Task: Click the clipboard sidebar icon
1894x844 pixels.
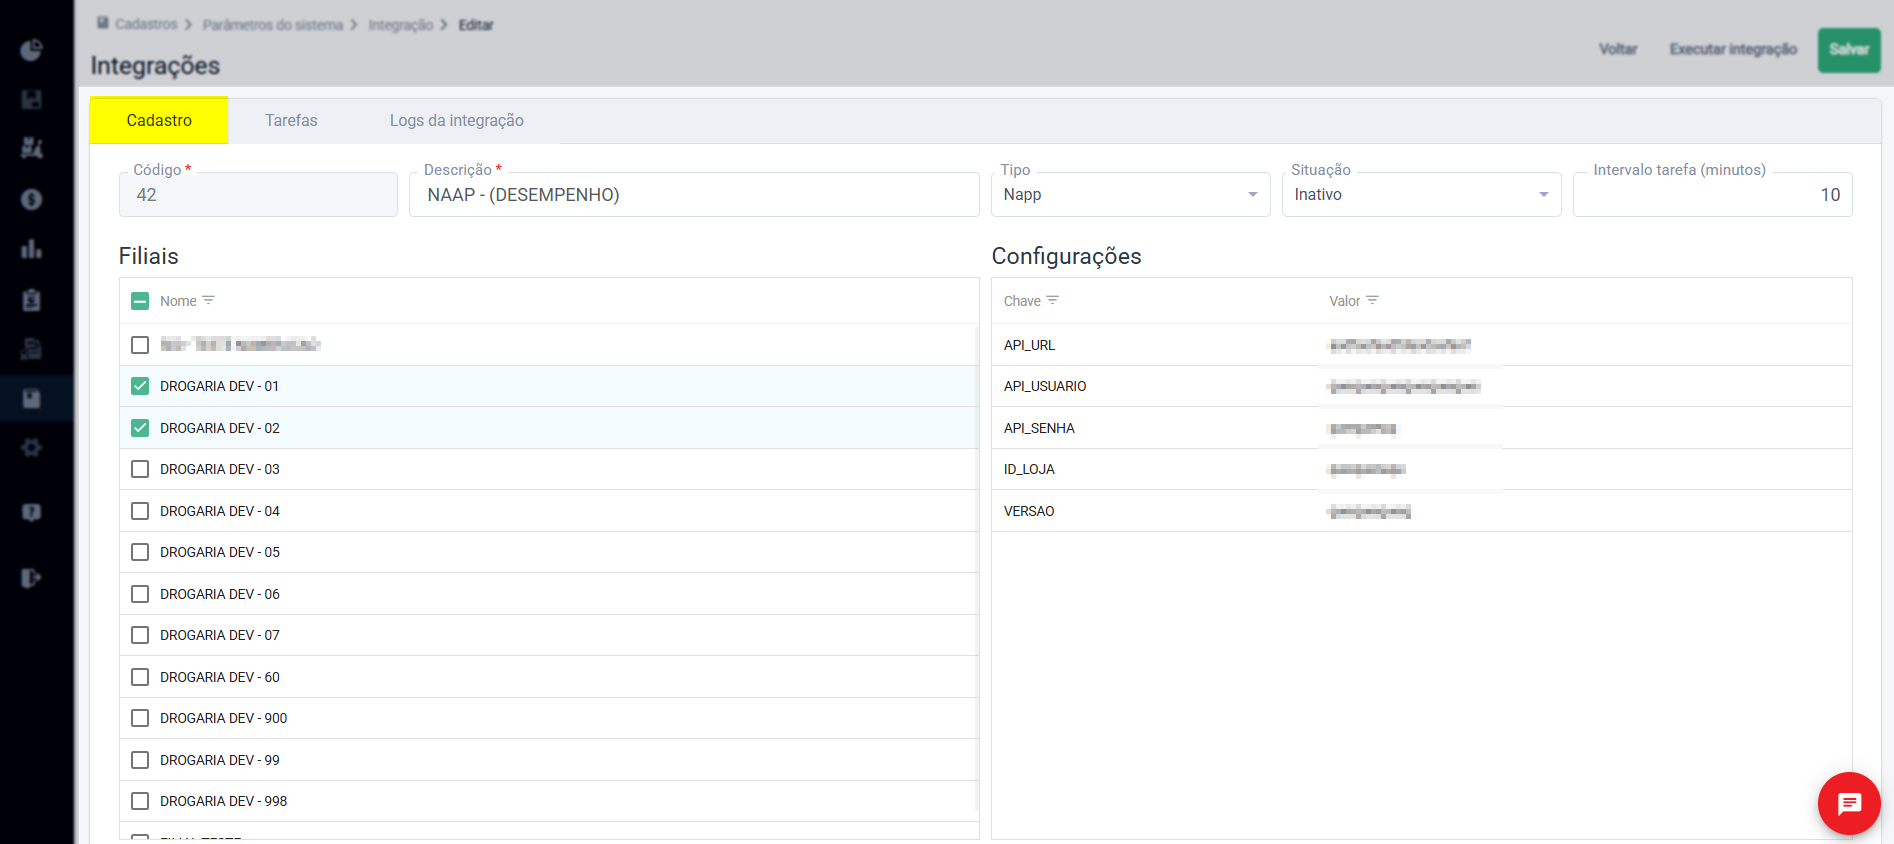Action: coord(32,299)
